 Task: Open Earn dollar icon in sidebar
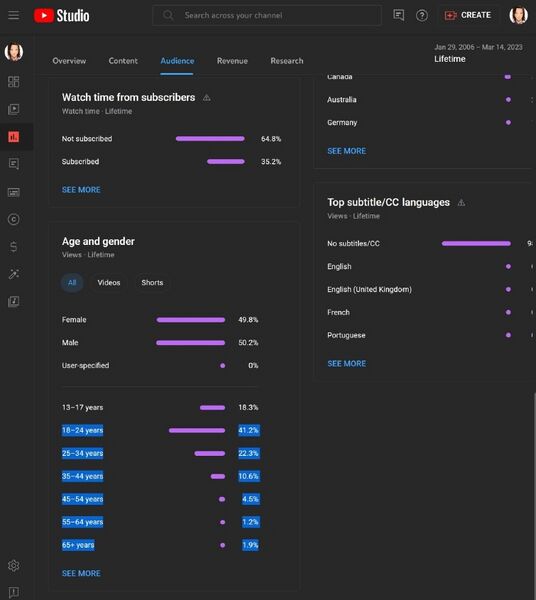pyautogui.click(x=13, y=247)
